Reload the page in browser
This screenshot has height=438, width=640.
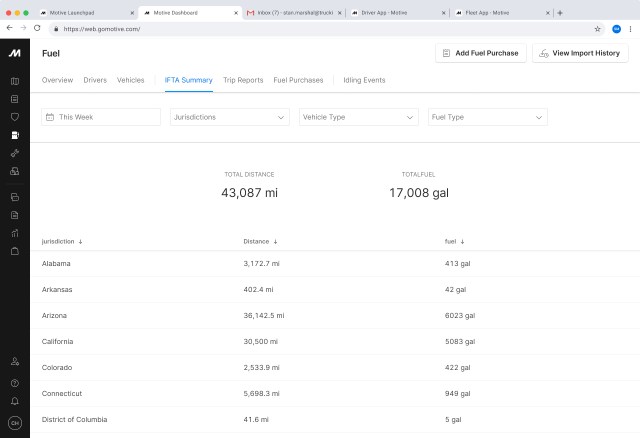click(37, 29)
